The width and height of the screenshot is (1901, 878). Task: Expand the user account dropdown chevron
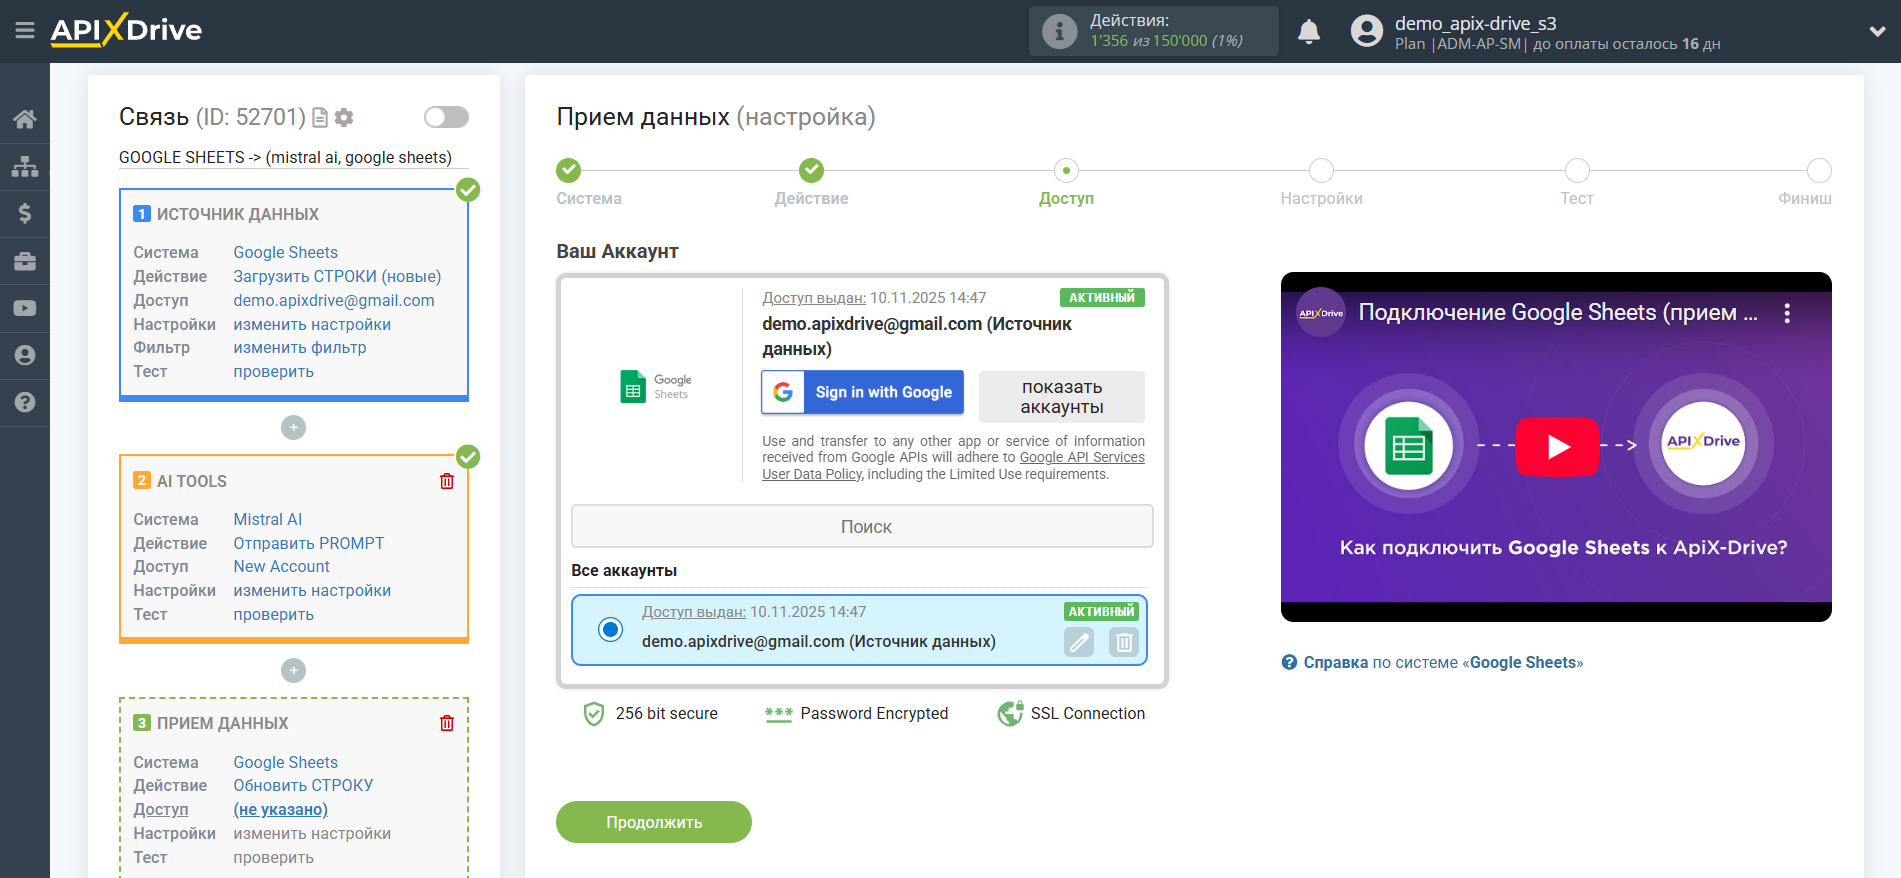(x=1877, y=32)
